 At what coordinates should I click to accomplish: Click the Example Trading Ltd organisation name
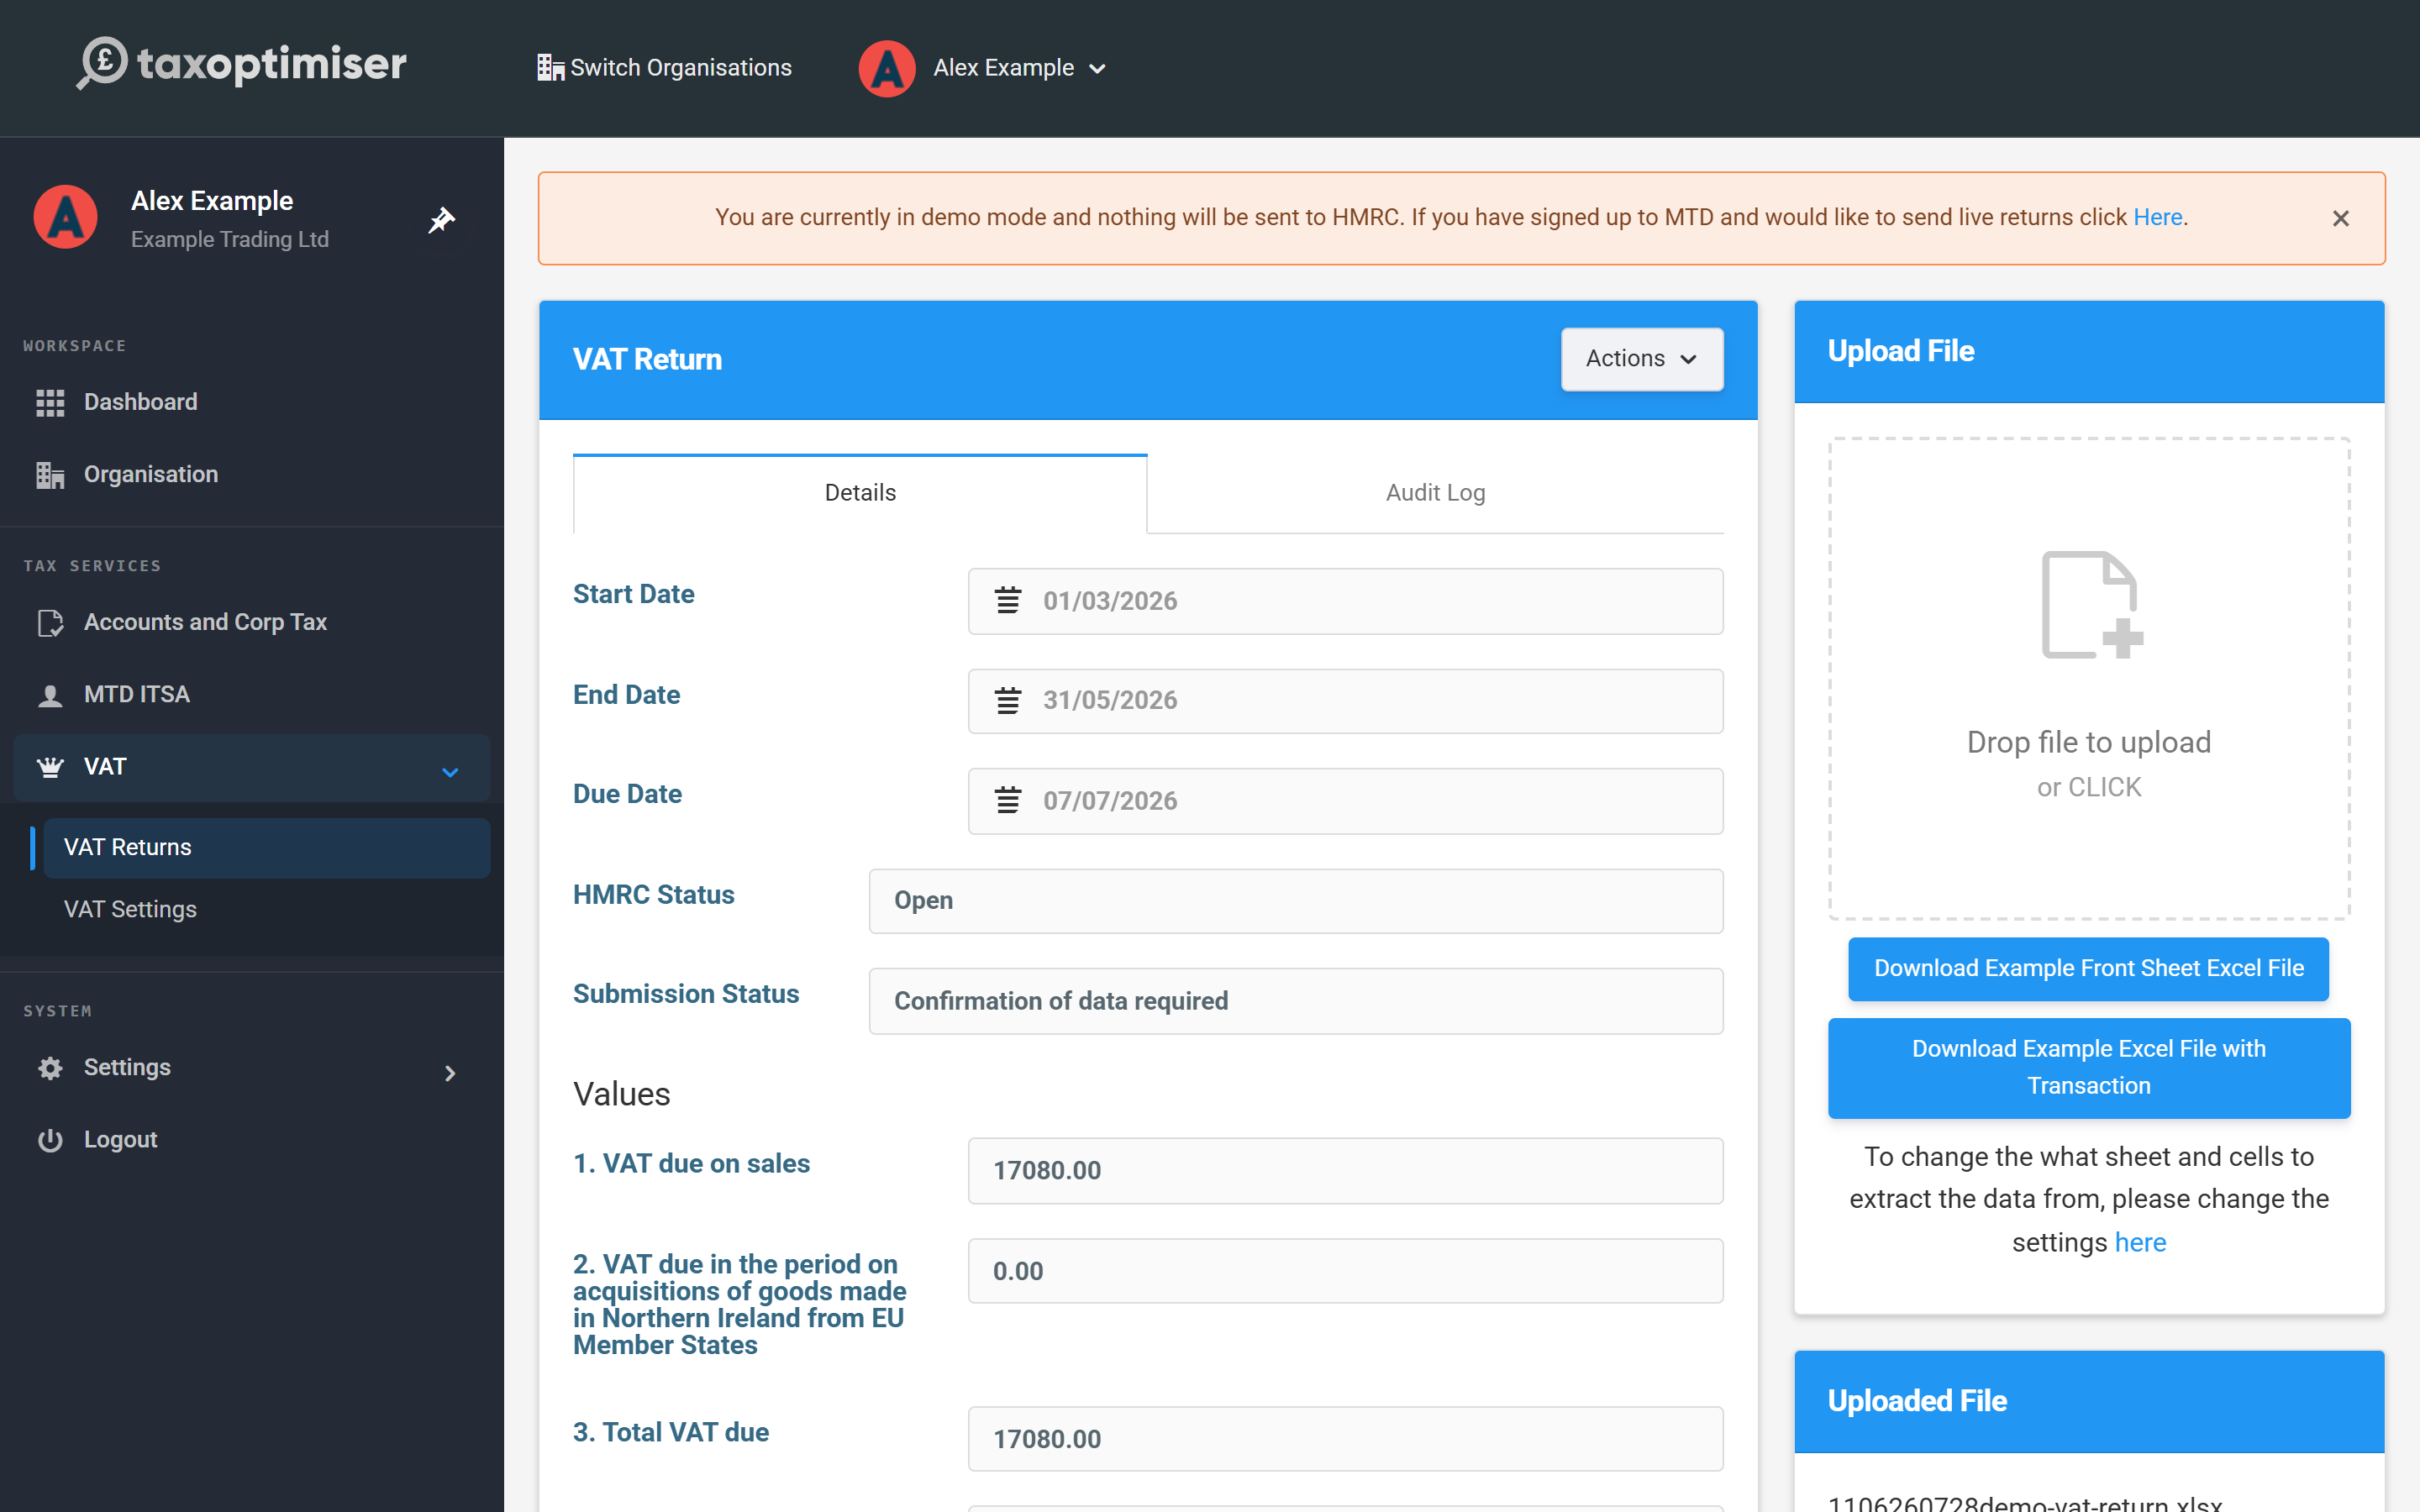pos(230,240)
